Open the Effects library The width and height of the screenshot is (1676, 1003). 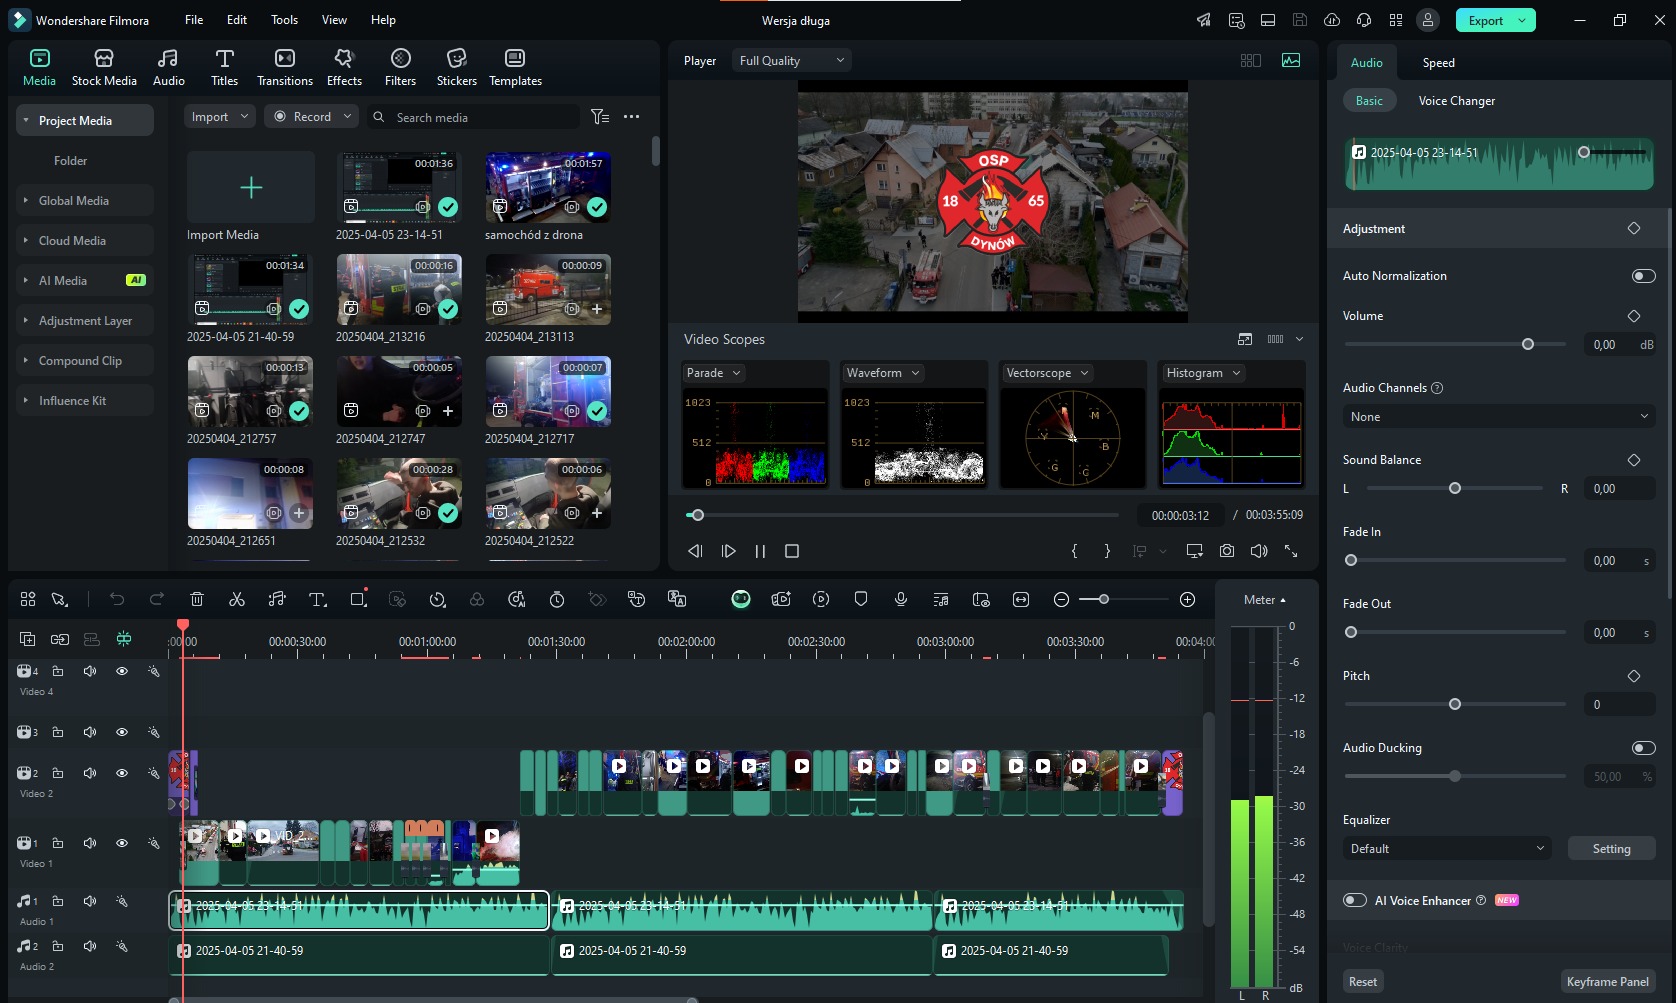tap(344, 67)
